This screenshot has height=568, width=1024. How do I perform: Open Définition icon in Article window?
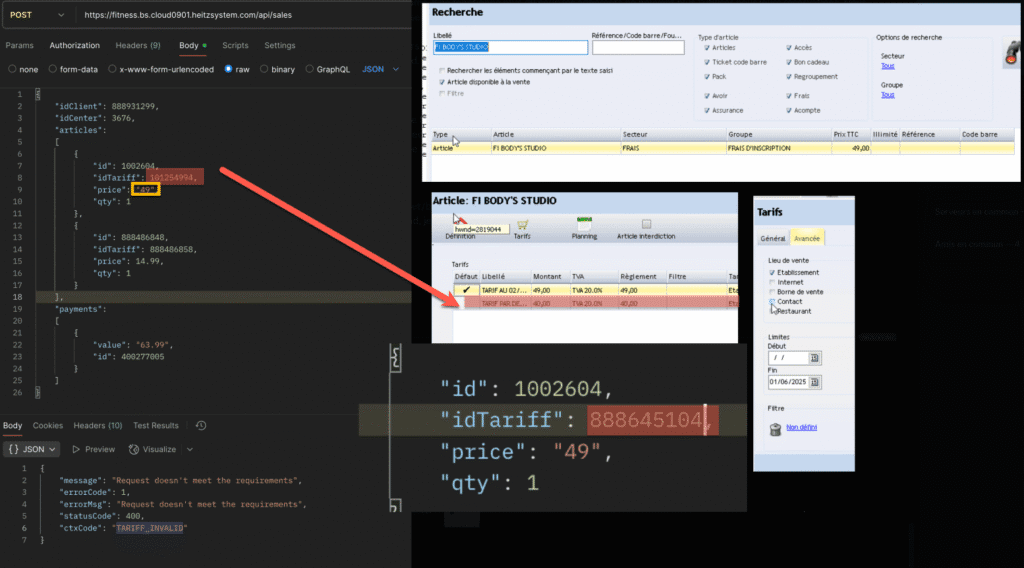click(x=460, y=220)
